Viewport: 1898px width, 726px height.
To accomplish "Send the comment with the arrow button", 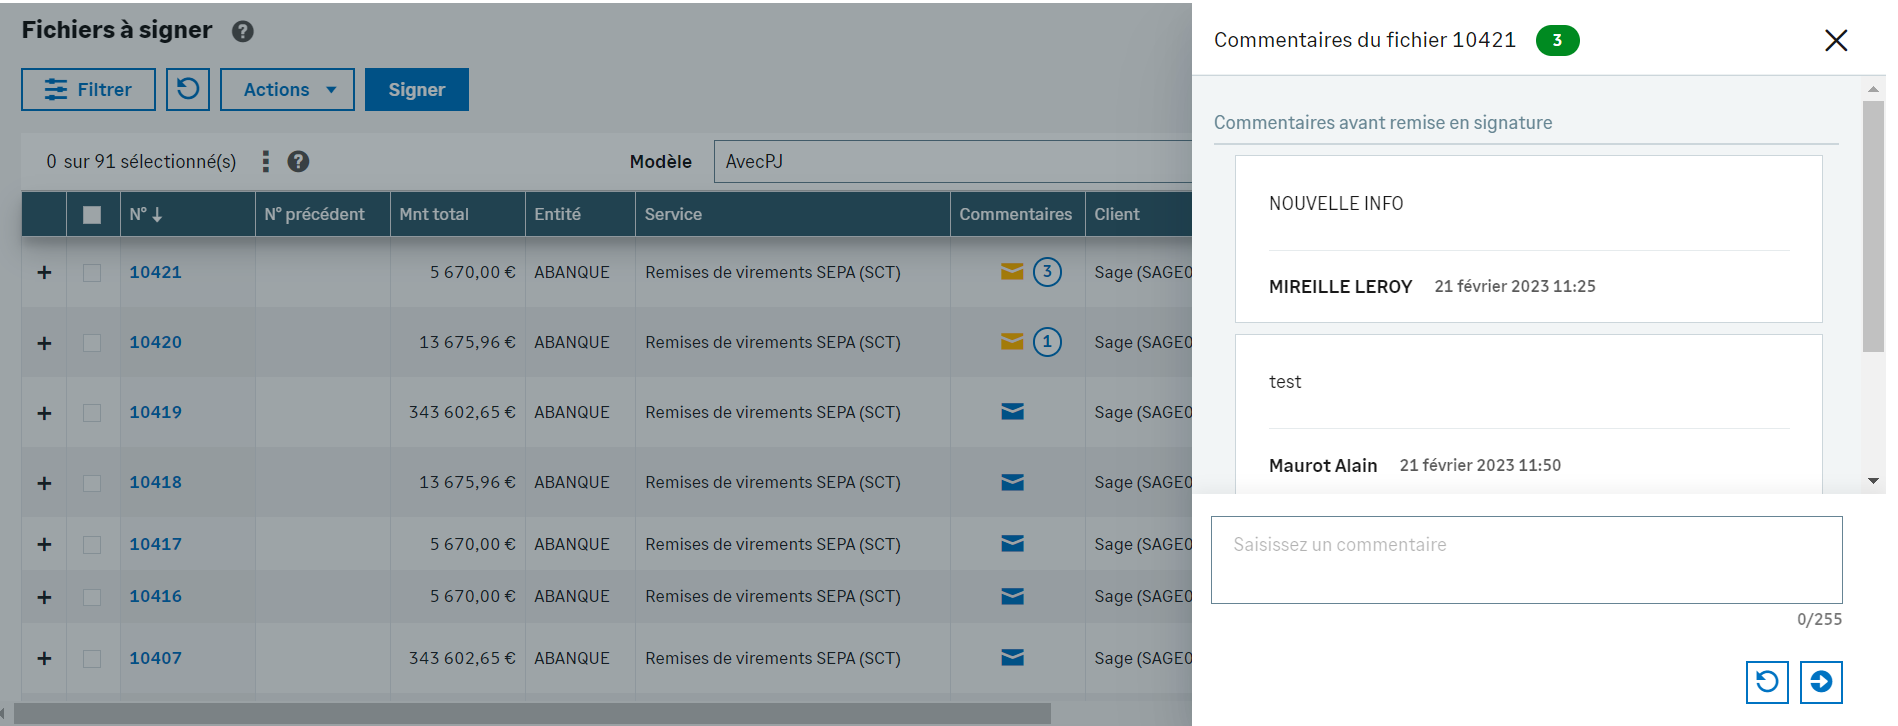I will coord(1820,682).
